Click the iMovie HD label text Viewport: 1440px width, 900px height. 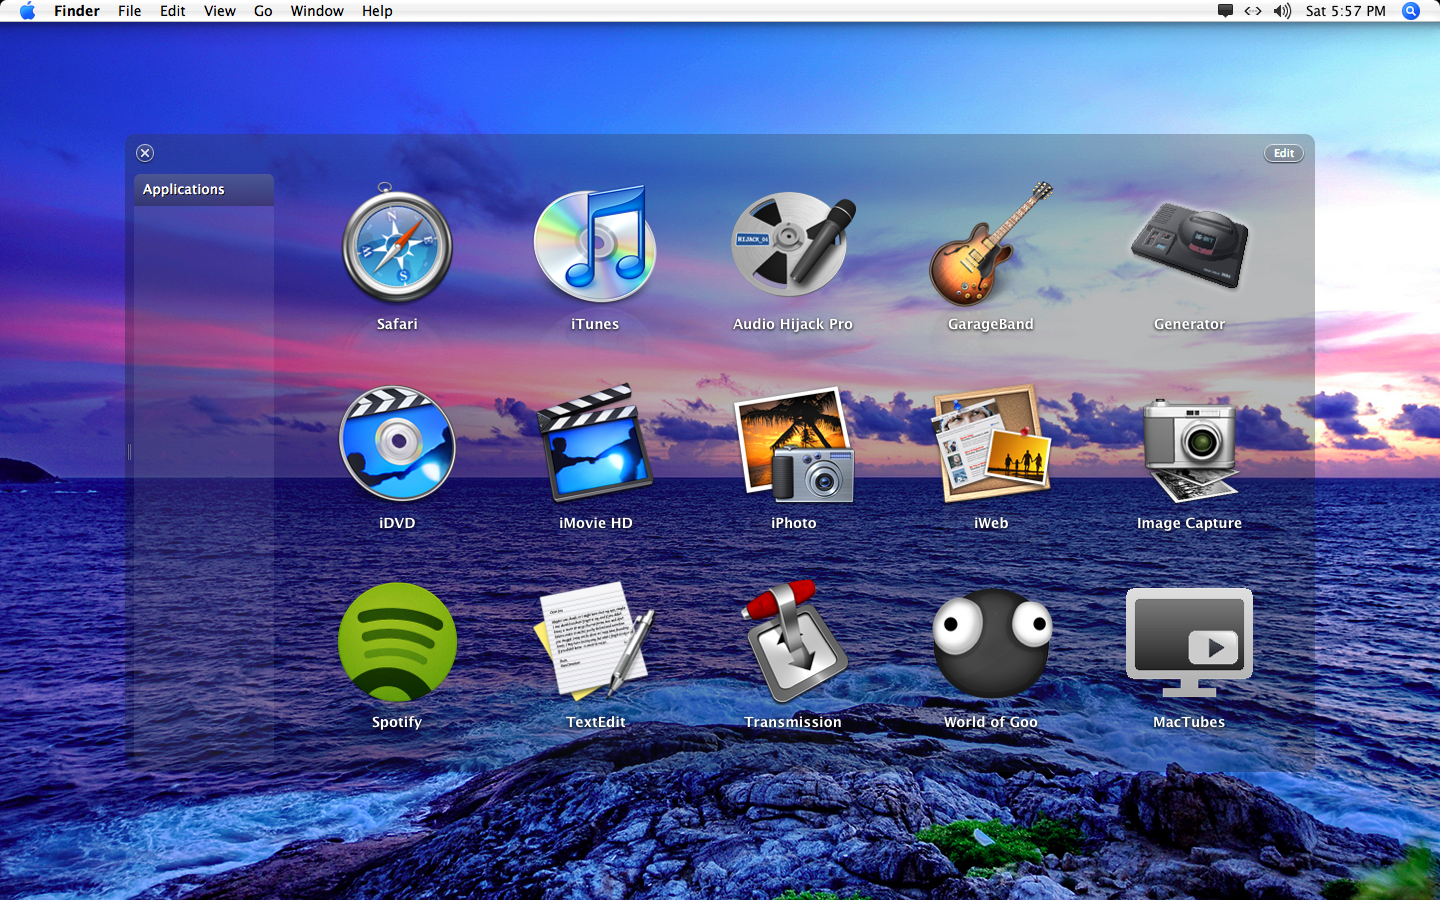[x=596, y=523]
